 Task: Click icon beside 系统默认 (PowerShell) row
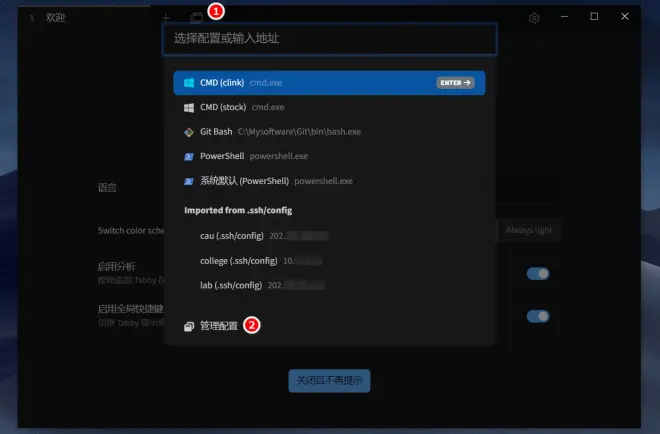pyautogui.click(x=189, y=181)
